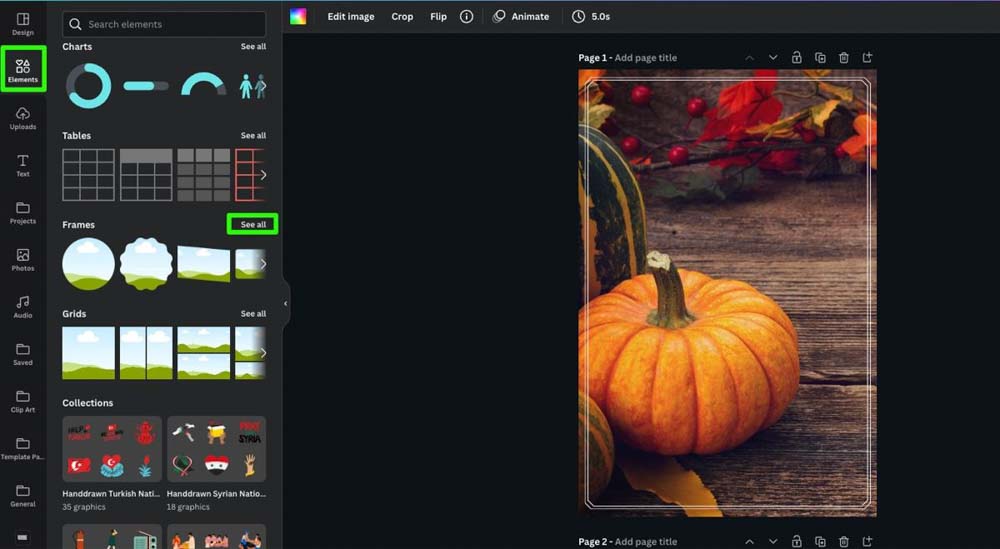This screenshot has width=1000, height=549.
Task: Show more frames with arrow
Action: point(263,264)
